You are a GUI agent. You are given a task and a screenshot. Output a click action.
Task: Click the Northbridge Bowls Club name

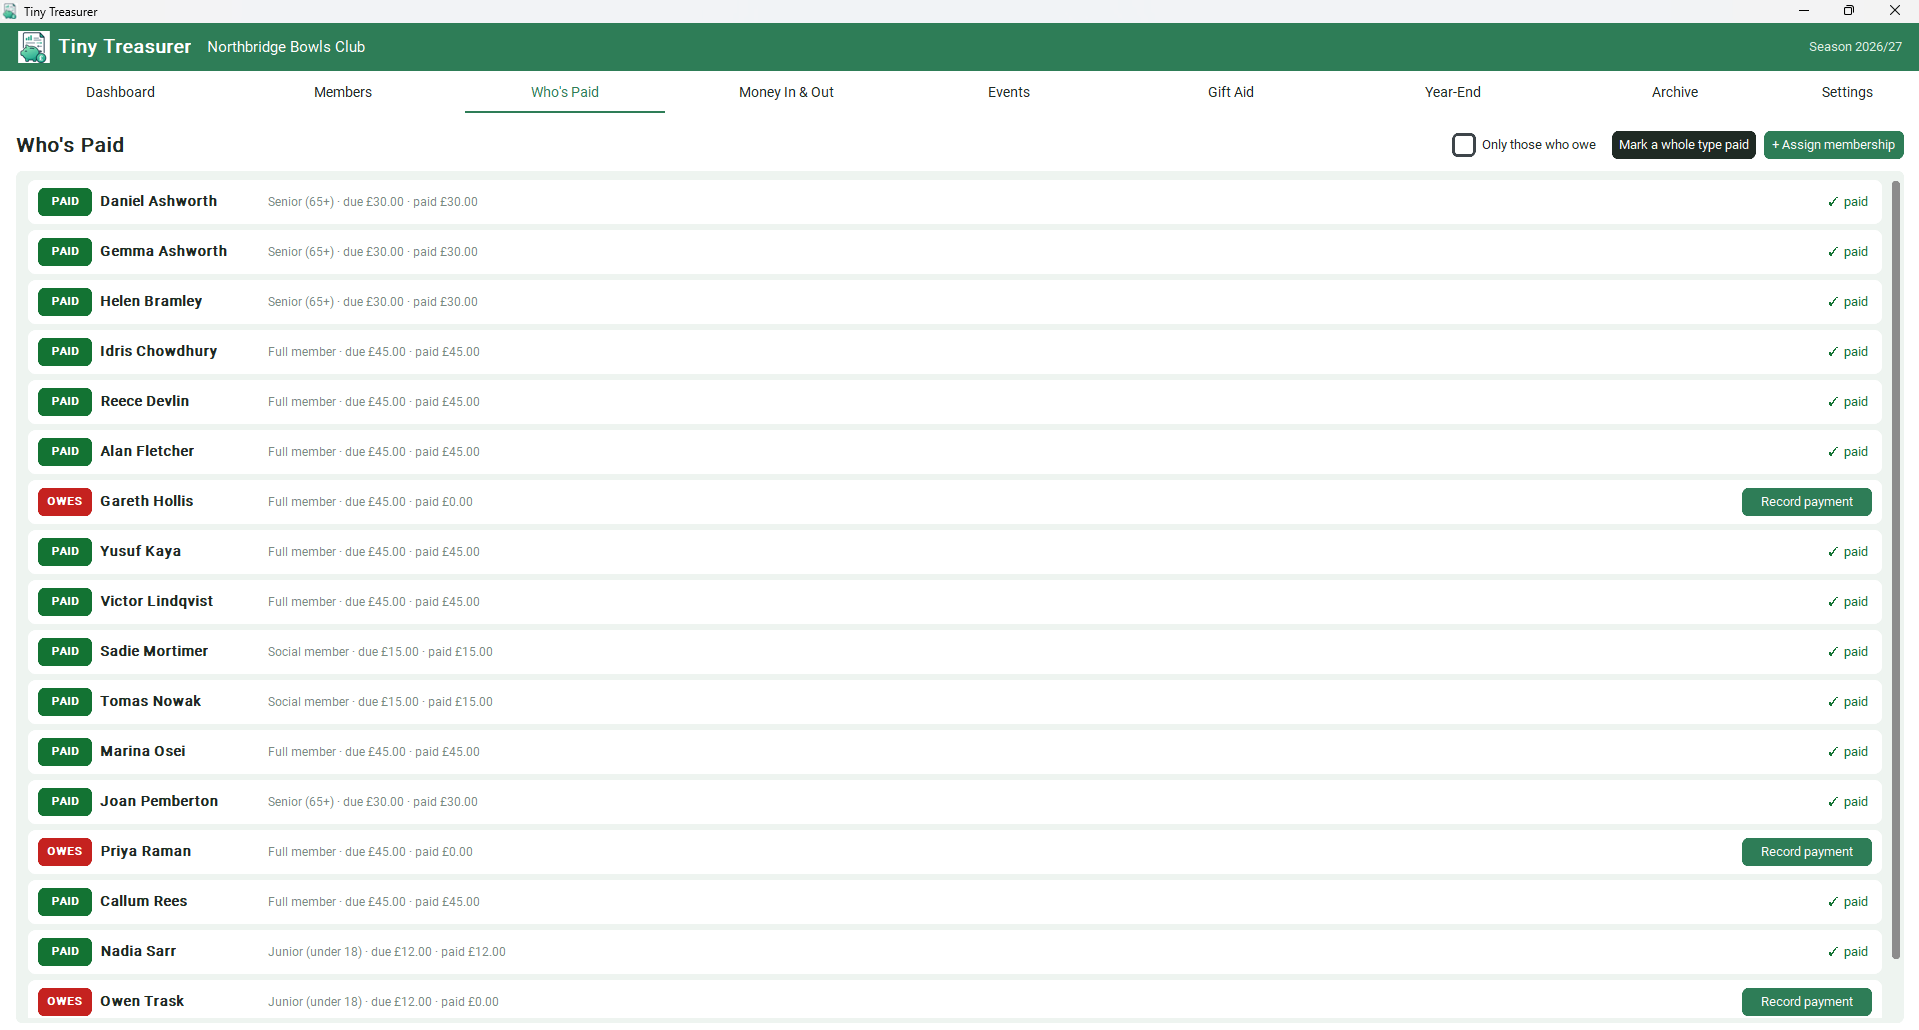(286, 47)
